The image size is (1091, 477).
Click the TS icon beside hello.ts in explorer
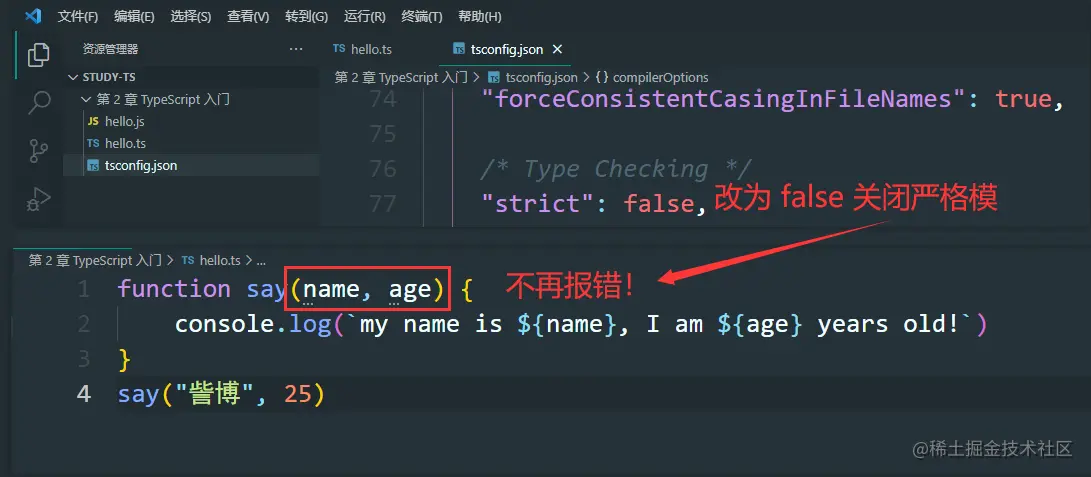pos(93,143)
